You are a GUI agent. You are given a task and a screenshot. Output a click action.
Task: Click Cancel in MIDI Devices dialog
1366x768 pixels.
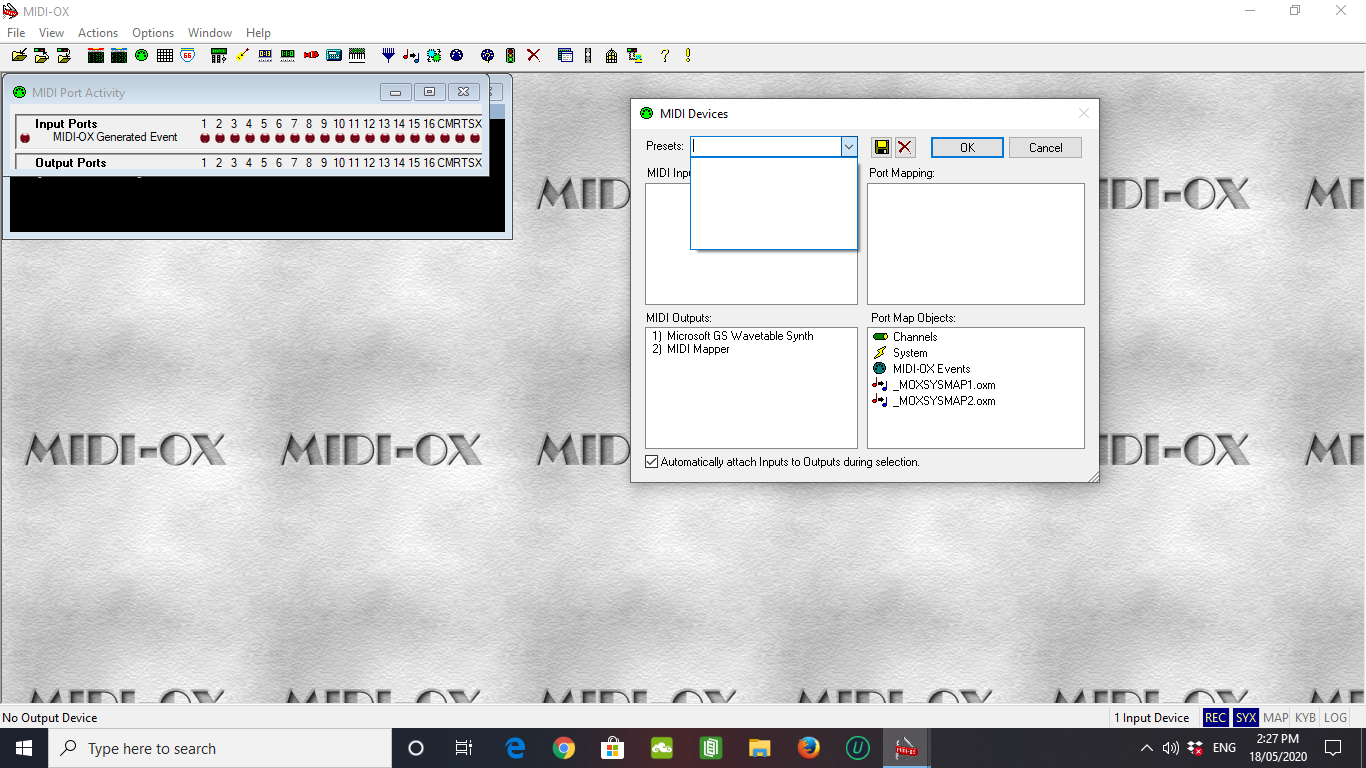[1045, 147]
